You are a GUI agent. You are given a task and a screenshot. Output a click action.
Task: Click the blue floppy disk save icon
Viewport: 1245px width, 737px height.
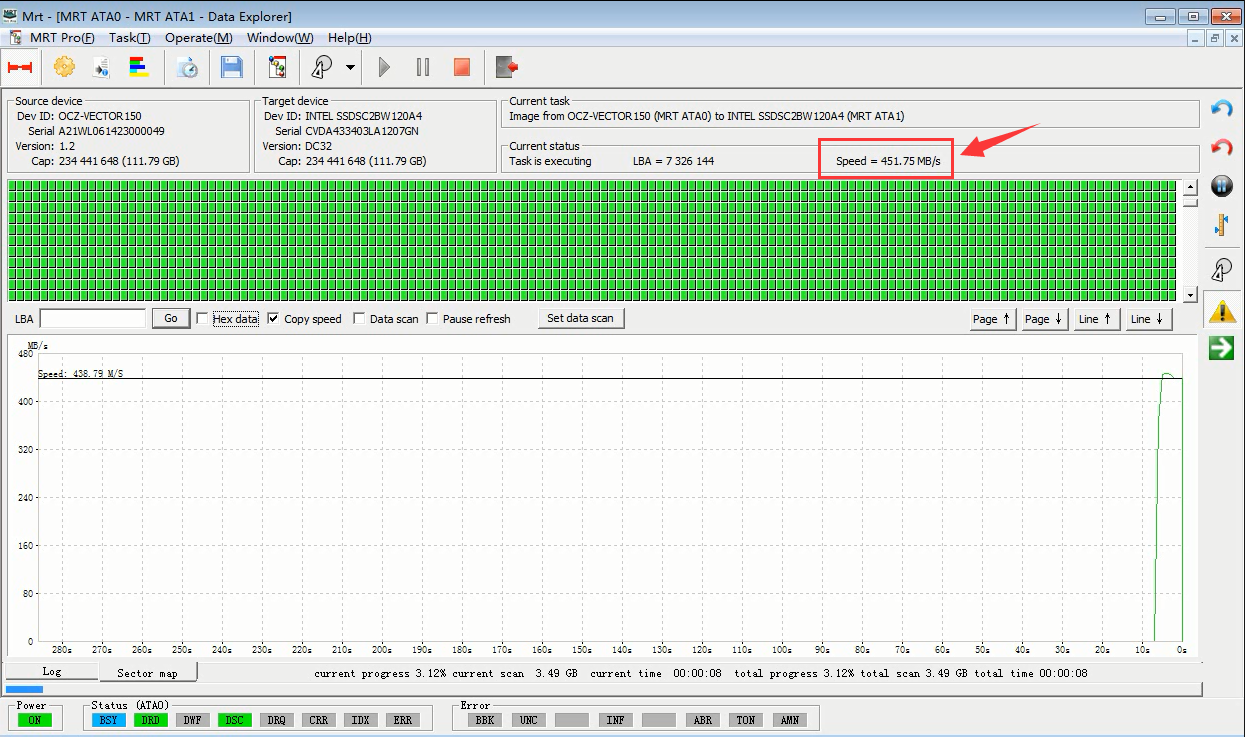[232, 67]
